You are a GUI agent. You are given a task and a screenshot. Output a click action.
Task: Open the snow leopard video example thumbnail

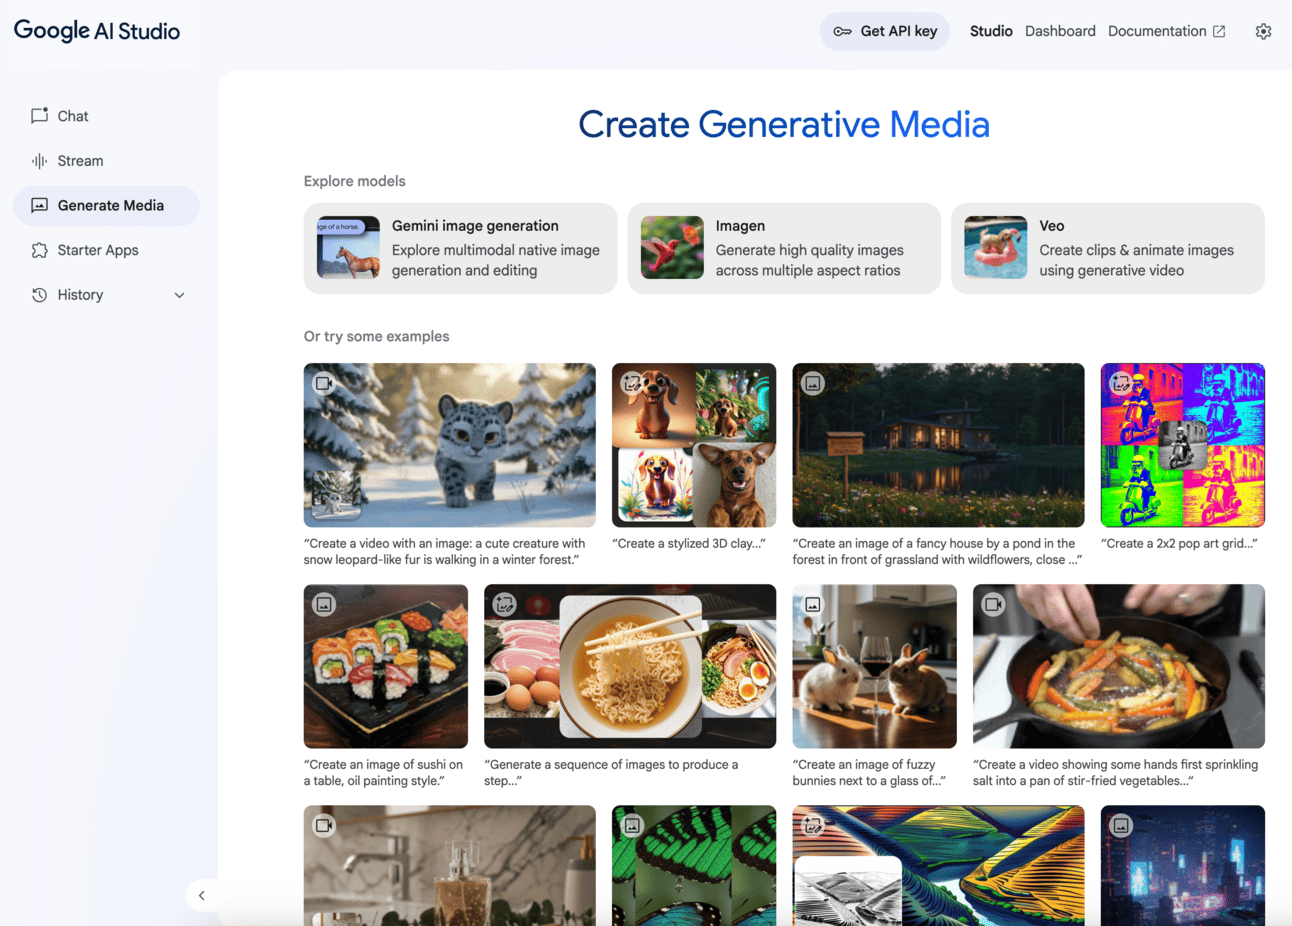(x=450, y=445)
